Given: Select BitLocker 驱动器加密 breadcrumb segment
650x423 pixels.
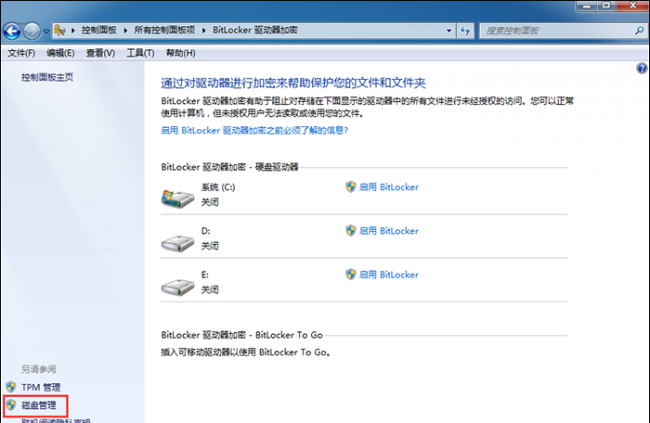Looking at the screenshot, I should coord(255,30).
